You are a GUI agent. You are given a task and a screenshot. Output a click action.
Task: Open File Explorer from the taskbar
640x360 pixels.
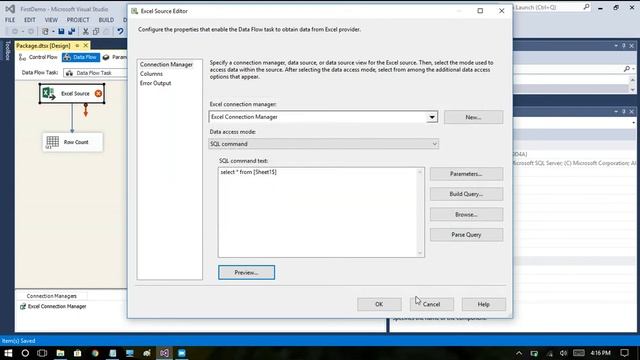click(60, 353)
